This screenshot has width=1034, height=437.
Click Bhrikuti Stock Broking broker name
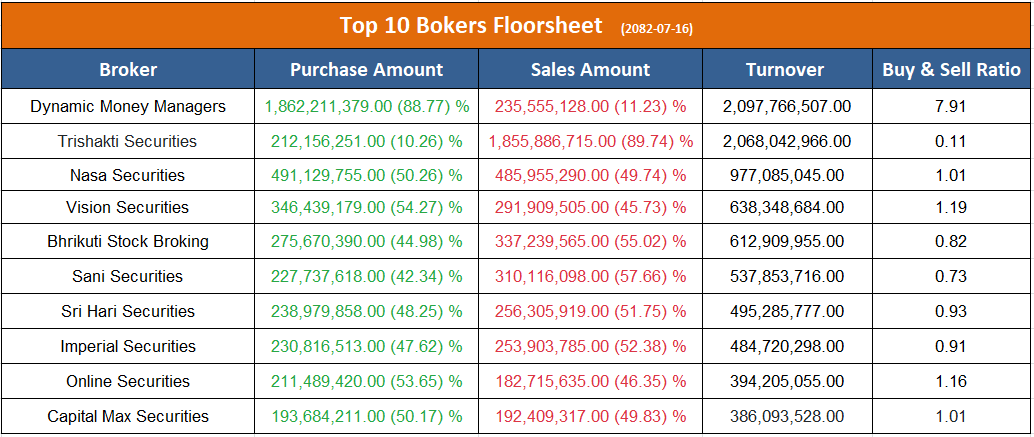[x=128, y=242]
